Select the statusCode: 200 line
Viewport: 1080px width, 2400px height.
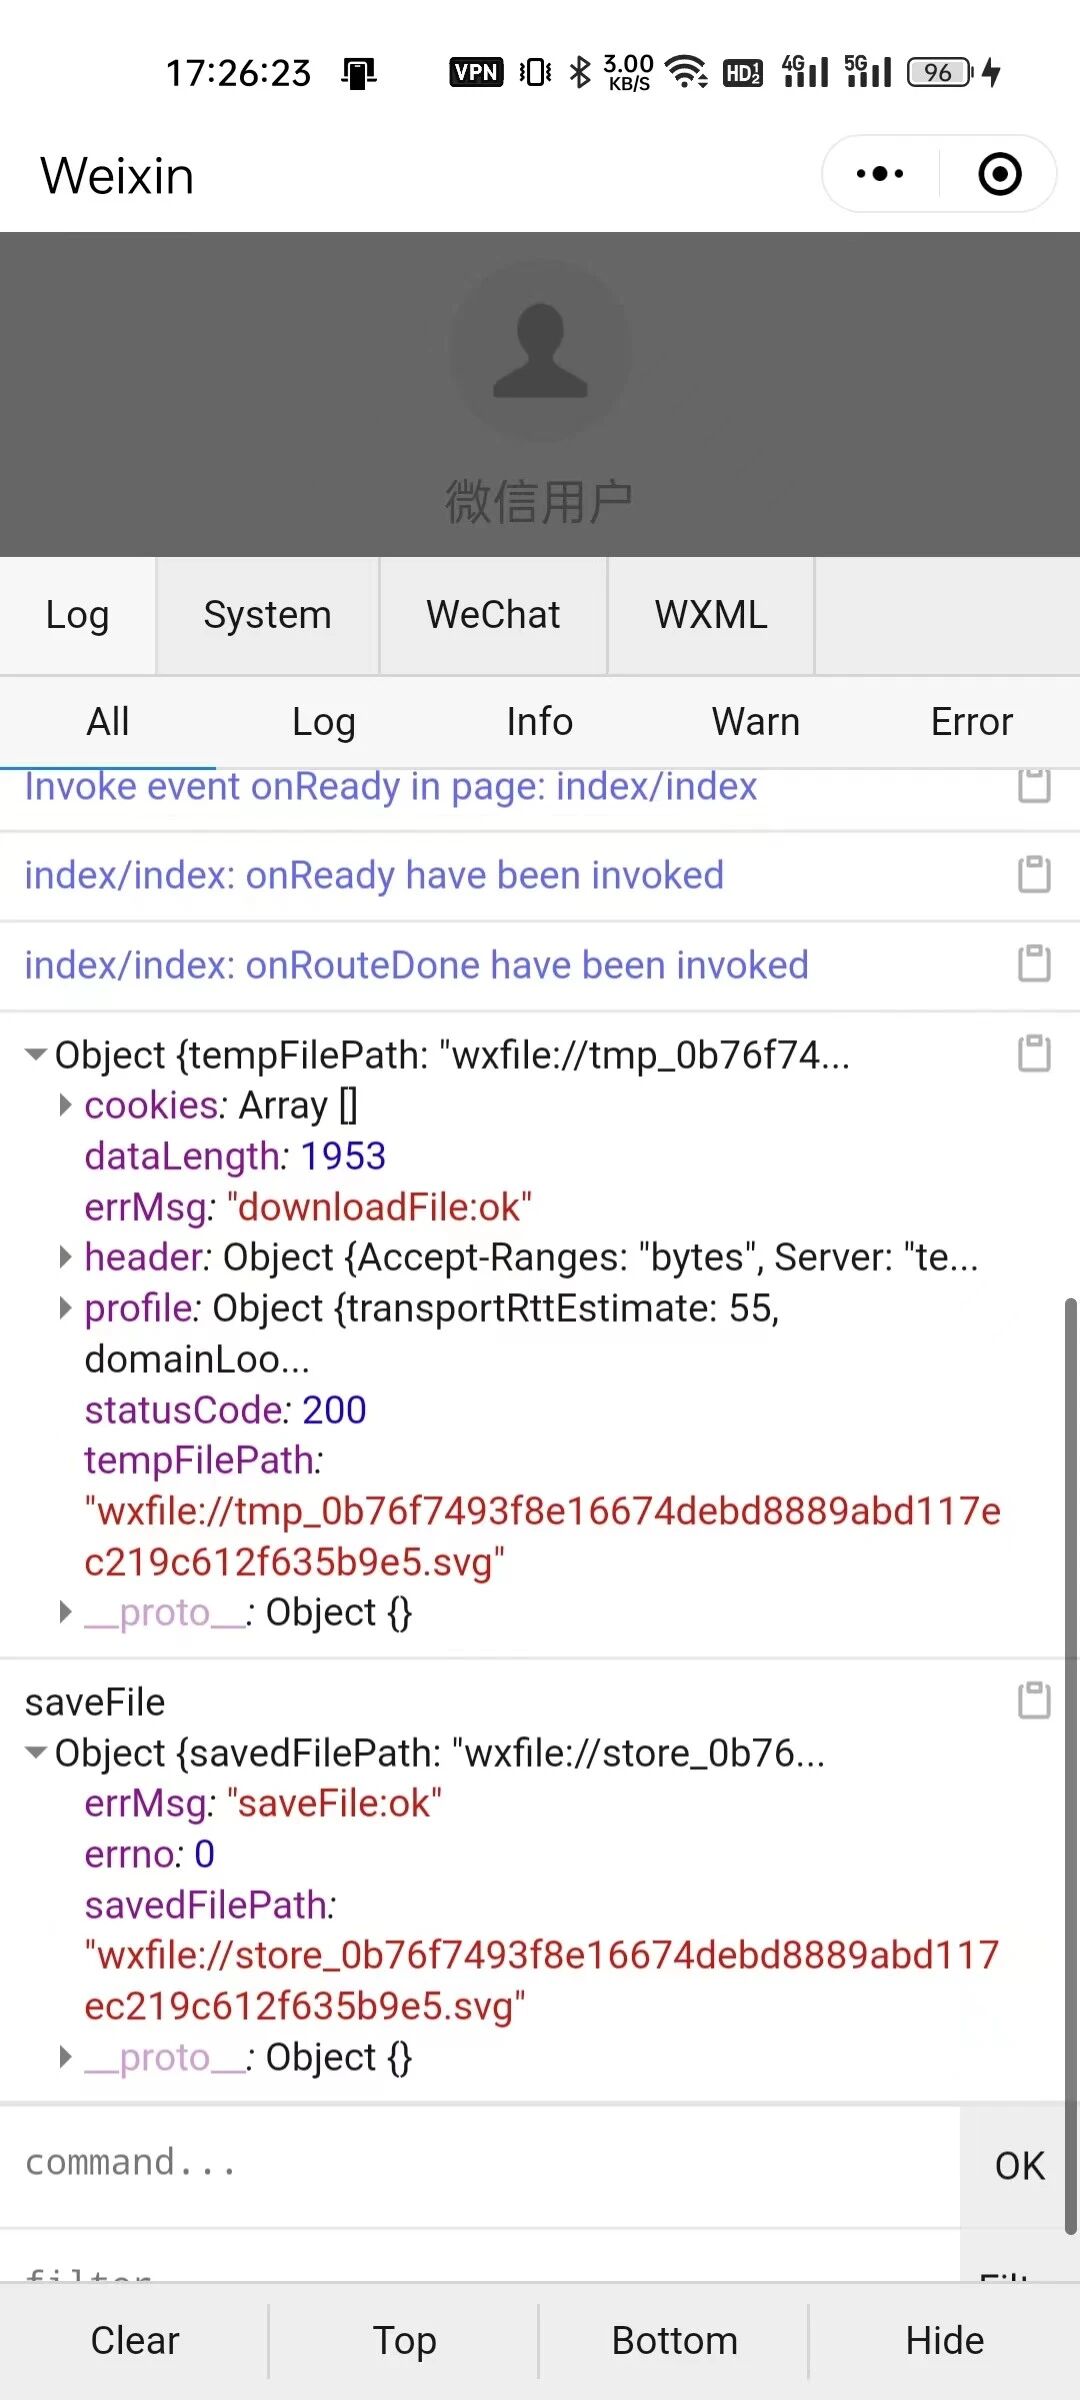[x=225, y=1409]
